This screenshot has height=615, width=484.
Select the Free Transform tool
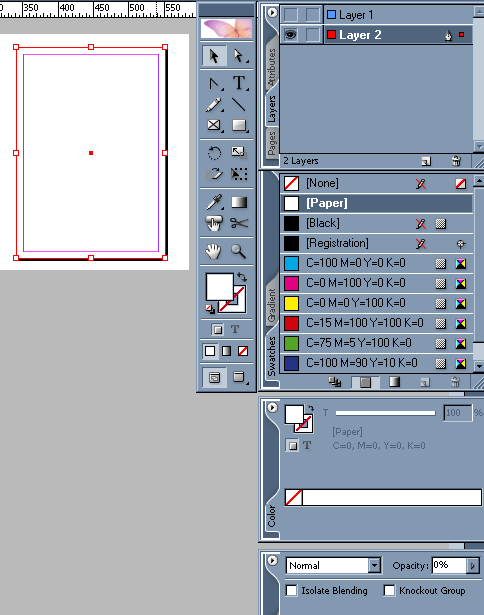click(239, 173)
